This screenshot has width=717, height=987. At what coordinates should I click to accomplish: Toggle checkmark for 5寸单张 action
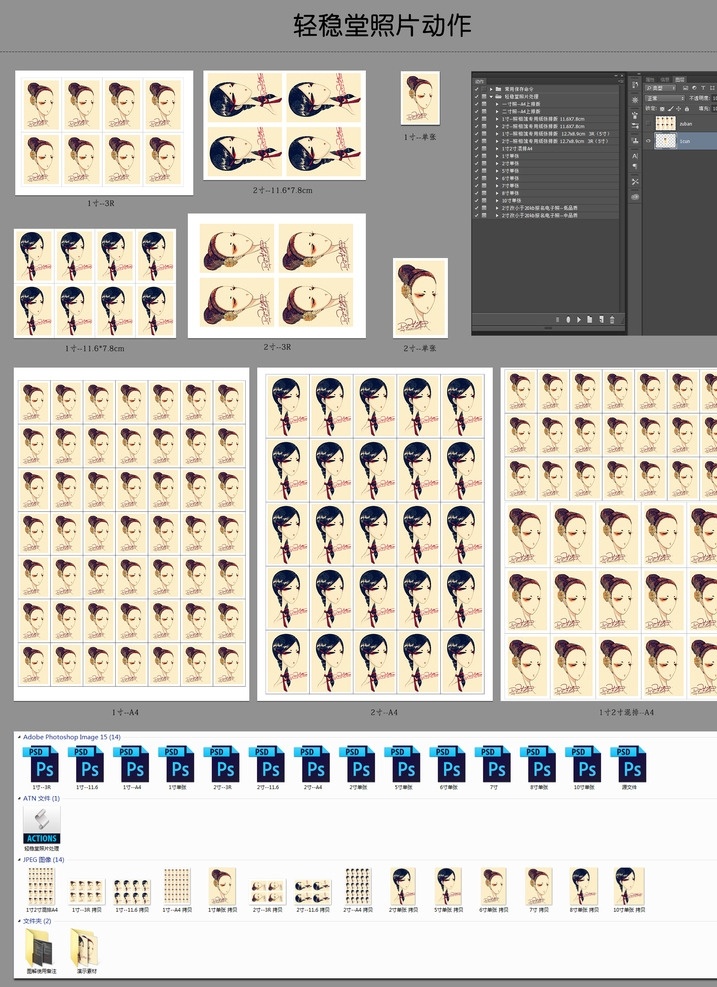[x=477, y=171]
